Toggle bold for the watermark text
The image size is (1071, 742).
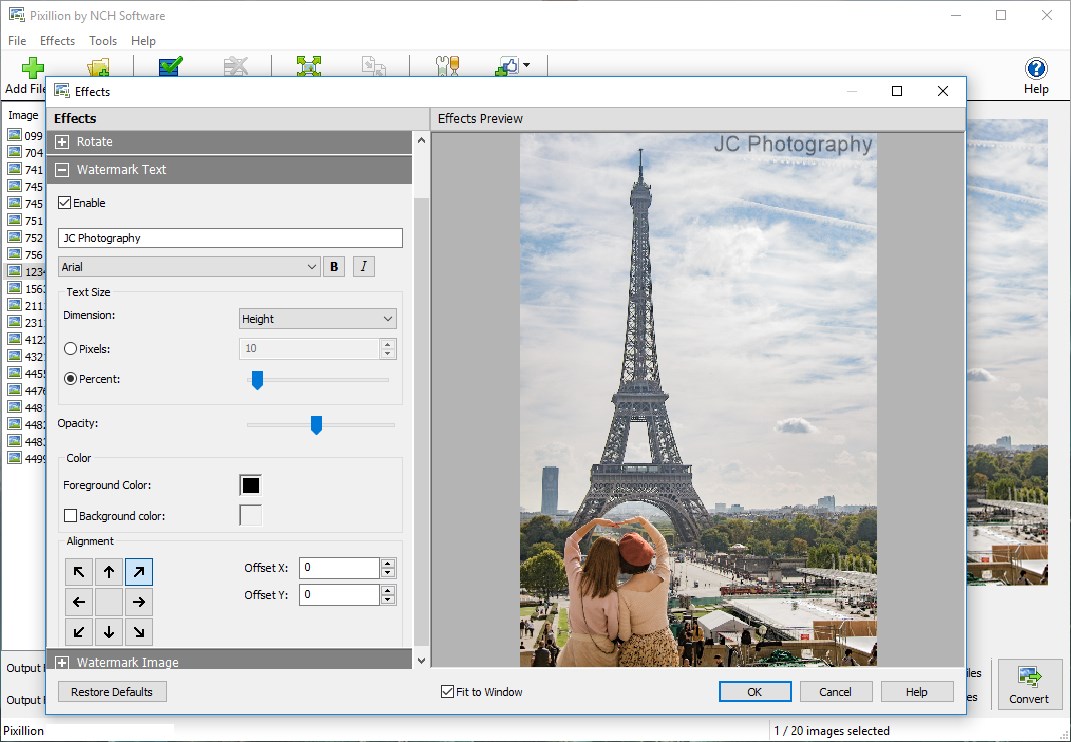[x=334, y=266]
